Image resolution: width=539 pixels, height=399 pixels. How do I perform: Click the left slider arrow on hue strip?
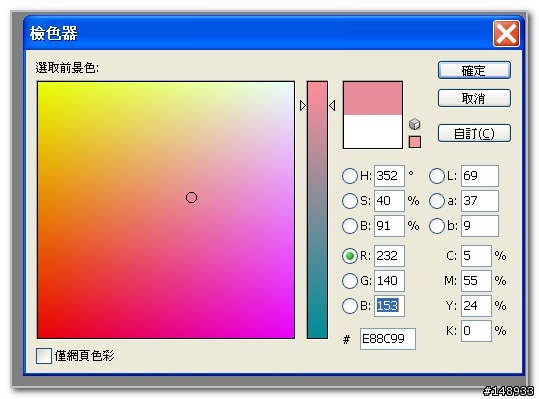pos(302,106)
